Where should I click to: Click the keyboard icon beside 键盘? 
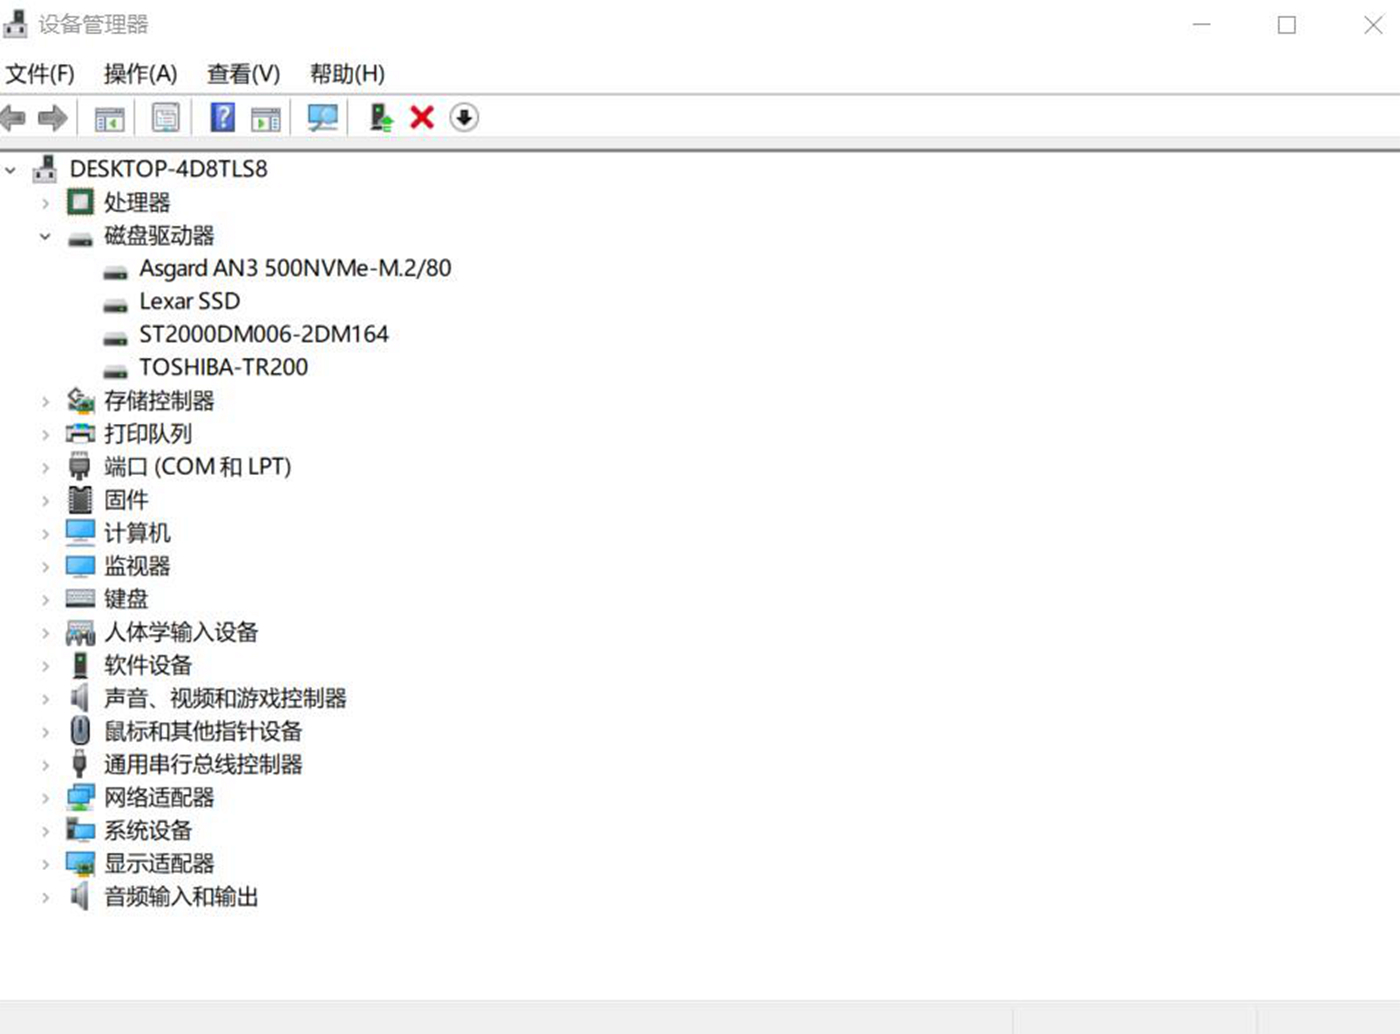point(80,599)
